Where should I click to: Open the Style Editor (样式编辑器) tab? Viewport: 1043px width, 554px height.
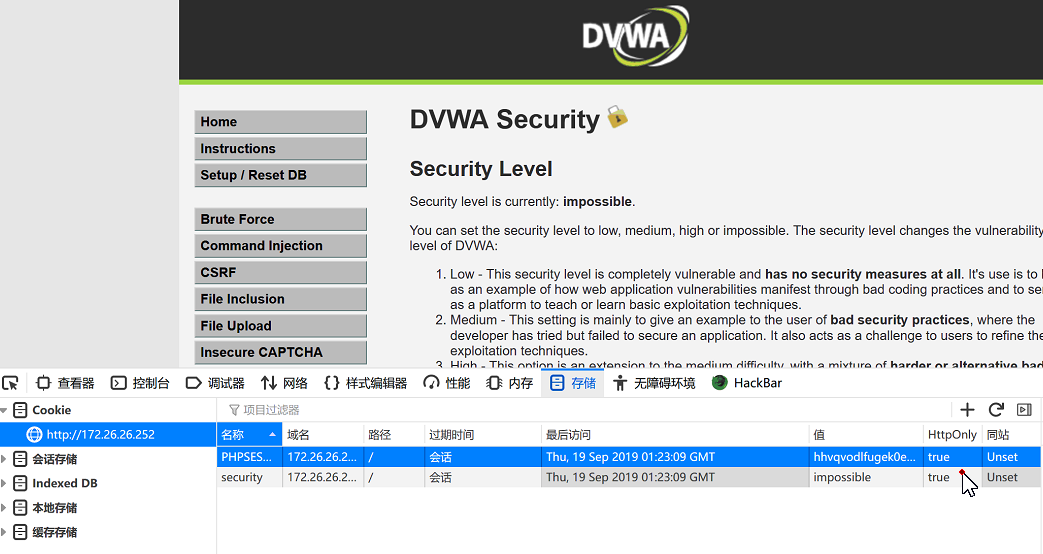coord(366,383)
